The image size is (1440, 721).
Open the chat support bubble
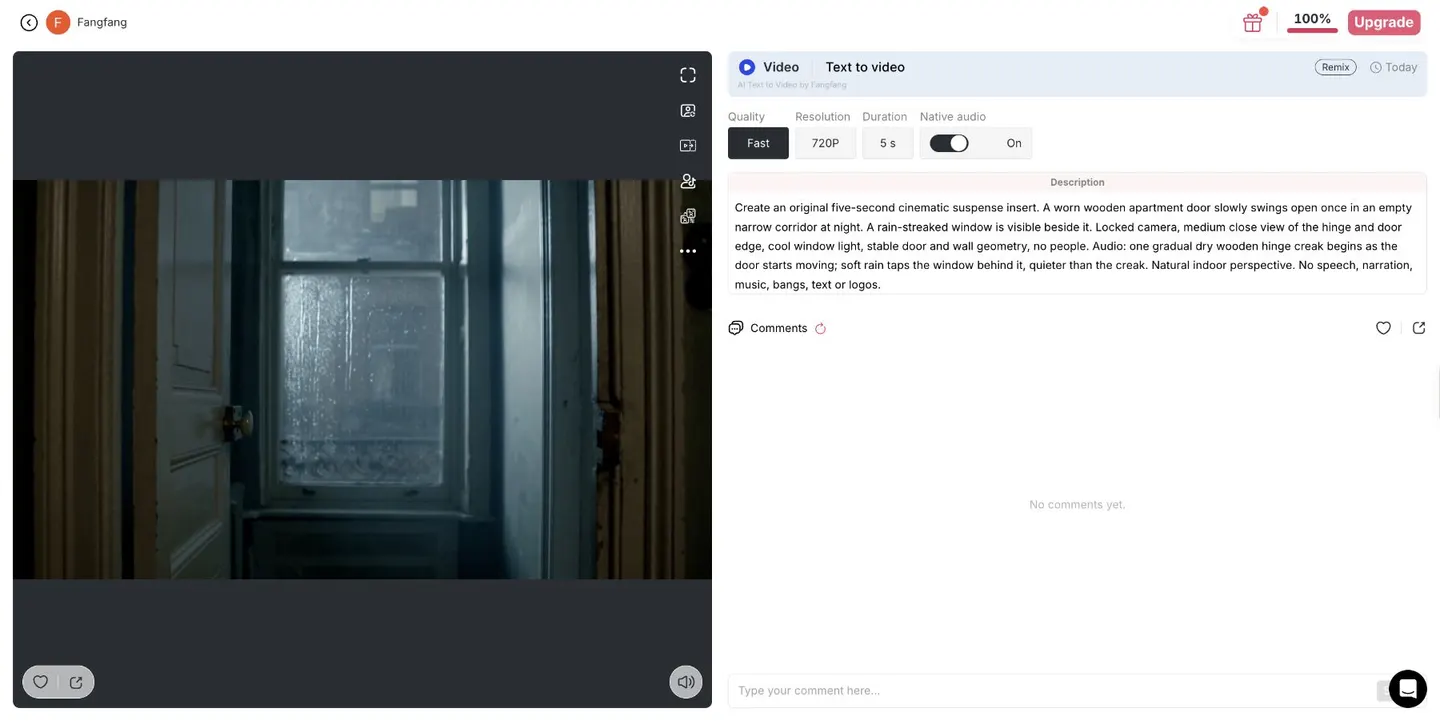click(x=1408, y=689)
